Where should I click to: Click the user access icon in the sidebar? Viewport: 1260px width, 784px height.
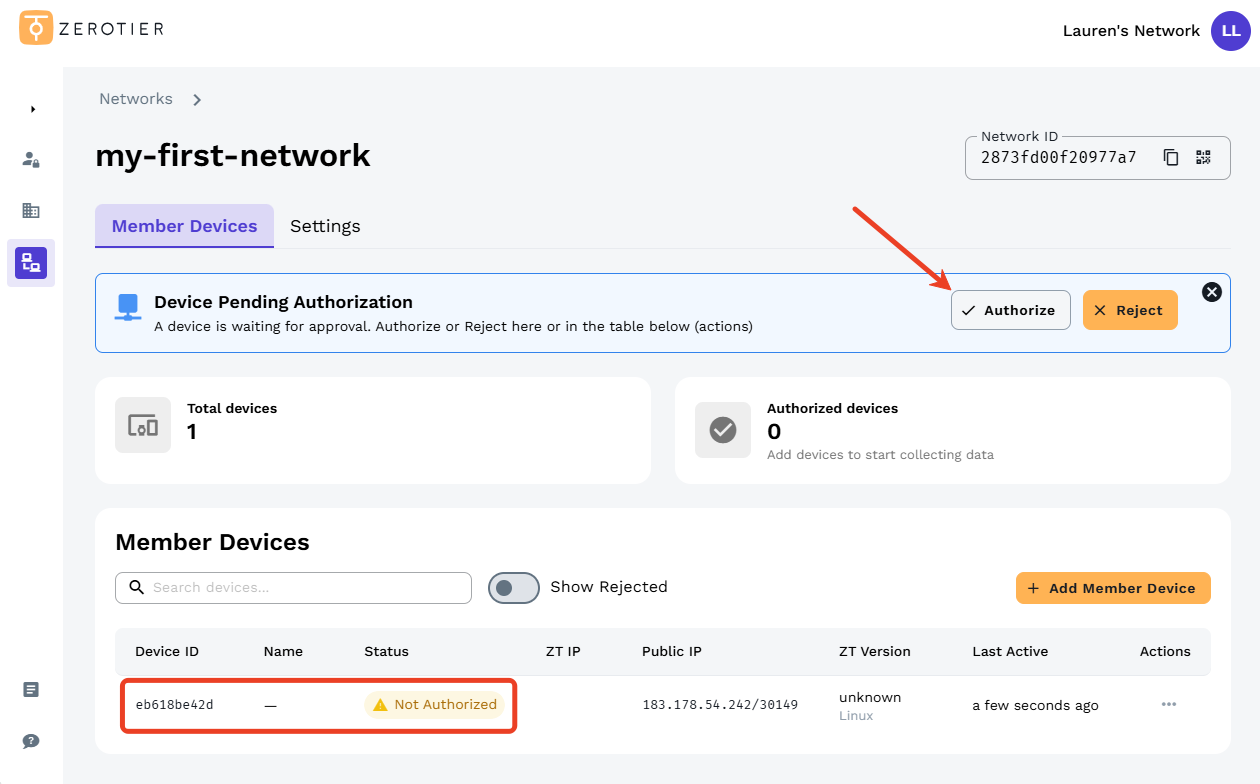[x=30, y=159]
